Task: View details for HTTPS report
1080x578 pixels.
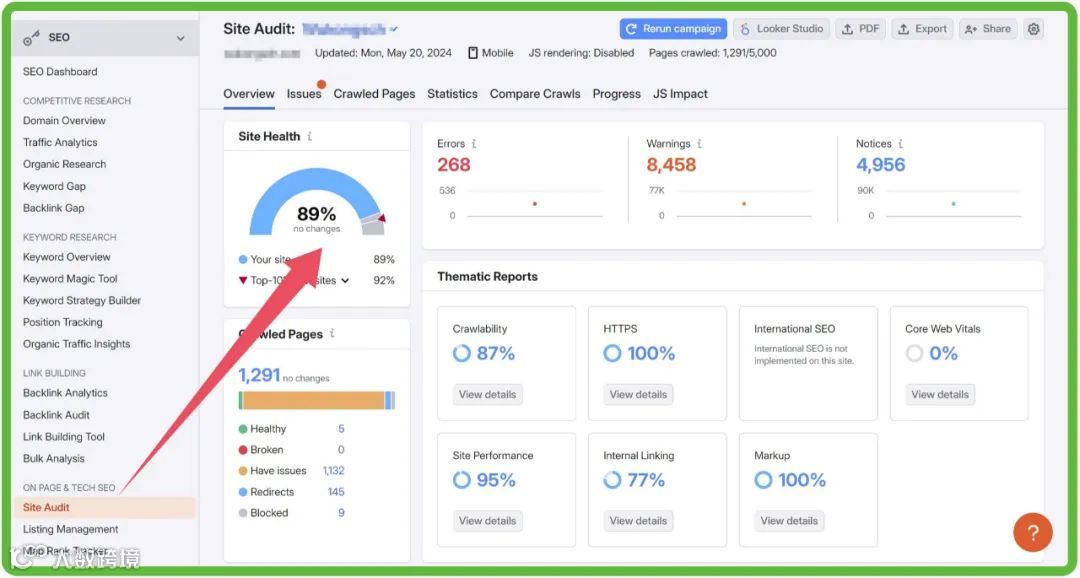Action: pyautogui.click(x=638, y=395)
